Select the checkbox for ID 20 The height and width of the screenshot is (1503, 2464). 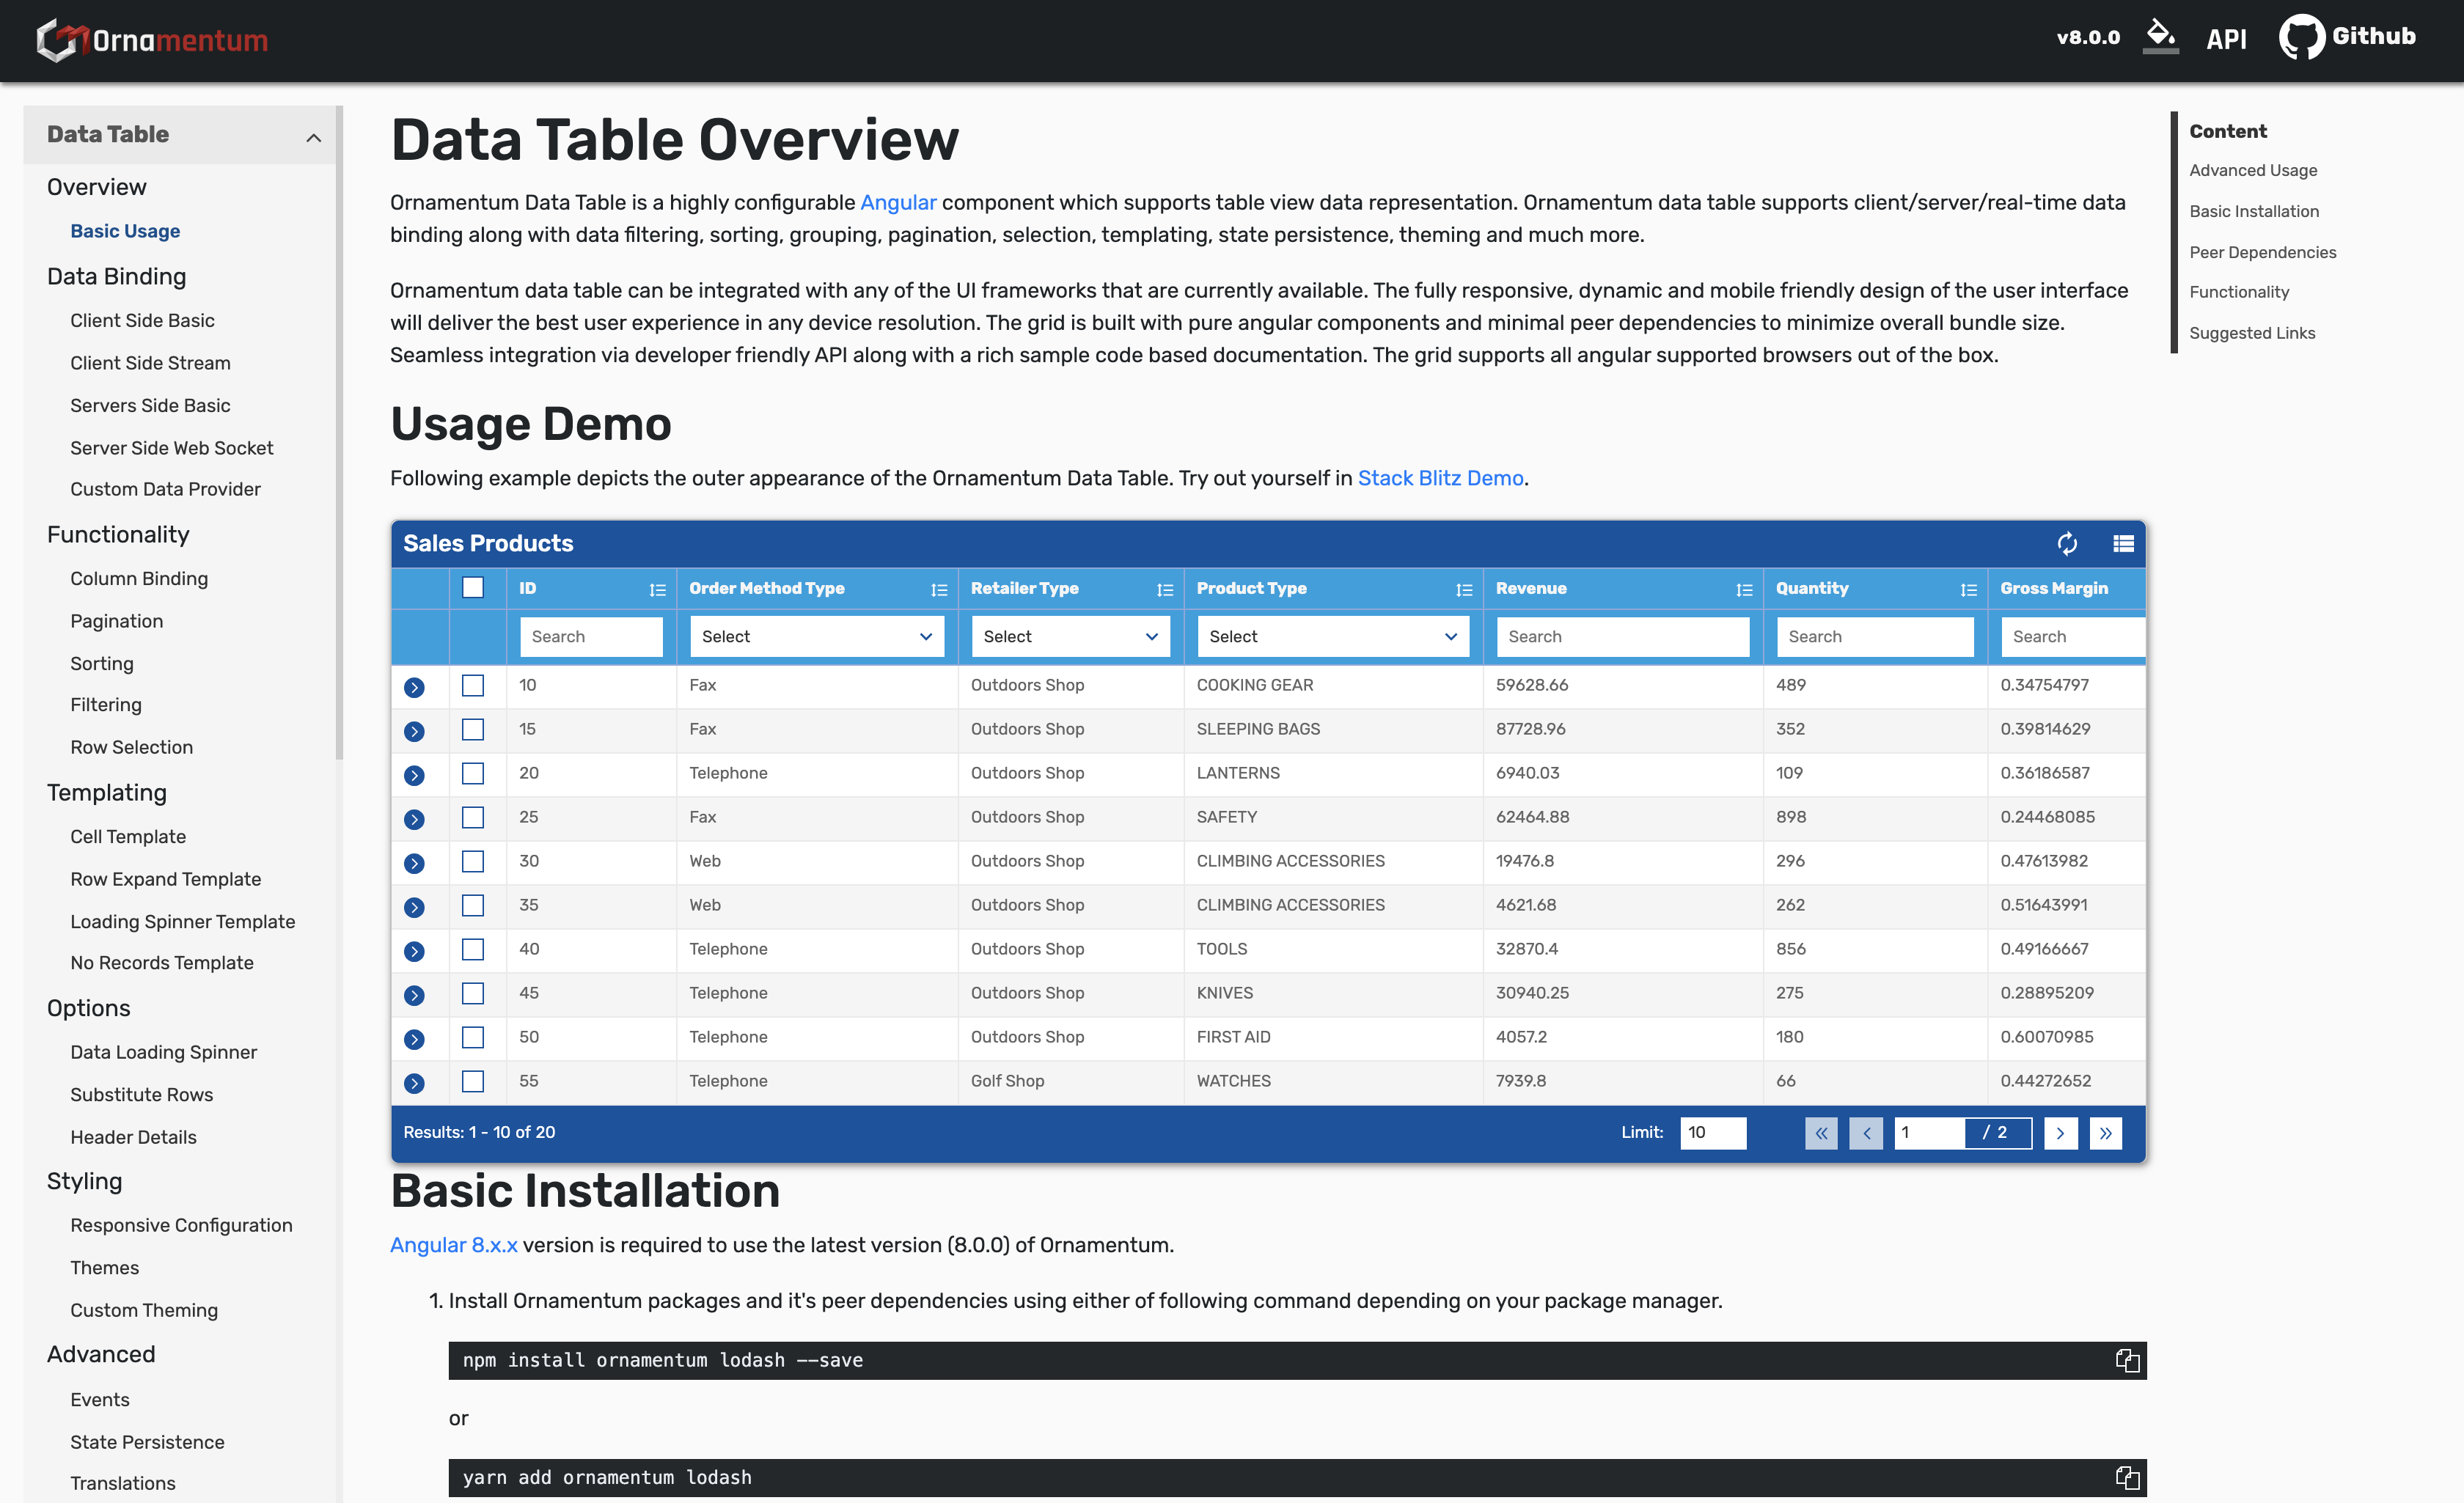click(473, 773)
